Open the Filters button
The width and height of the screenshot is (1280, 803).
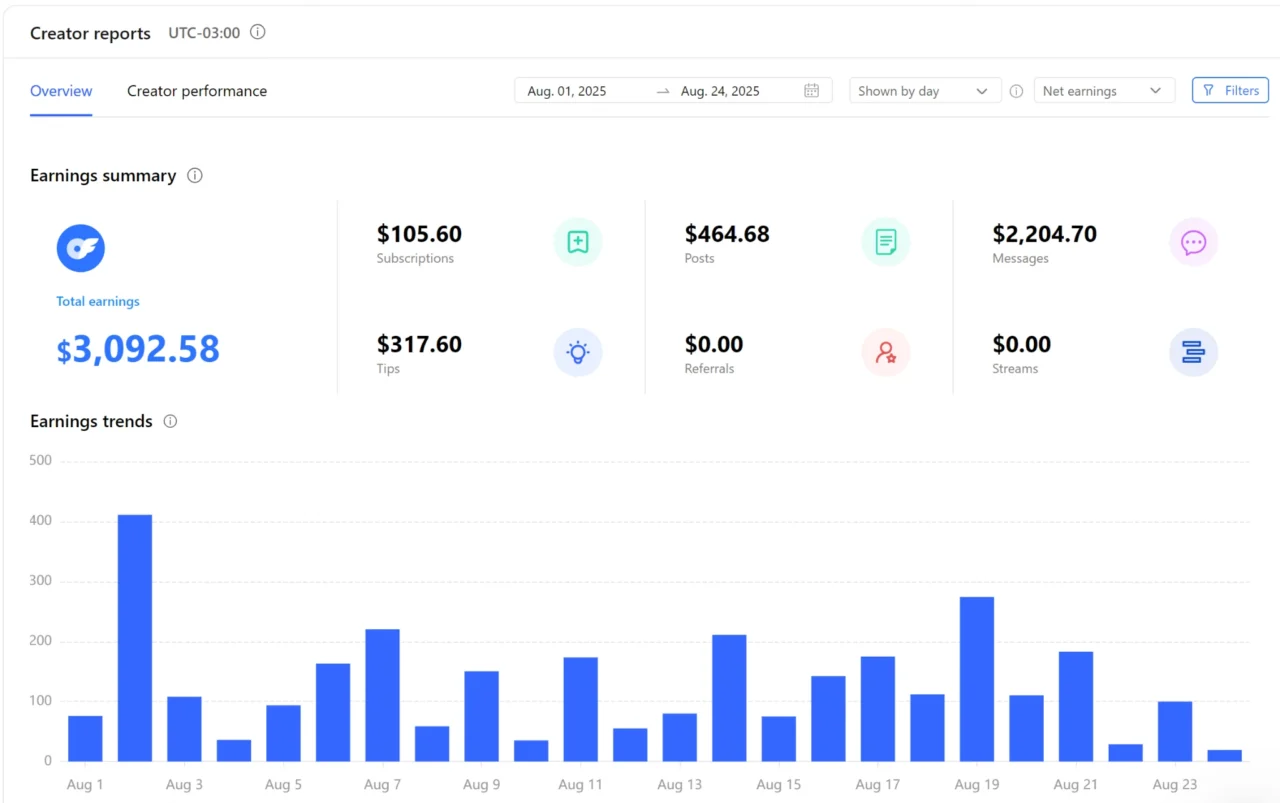tap(1230, 90)
